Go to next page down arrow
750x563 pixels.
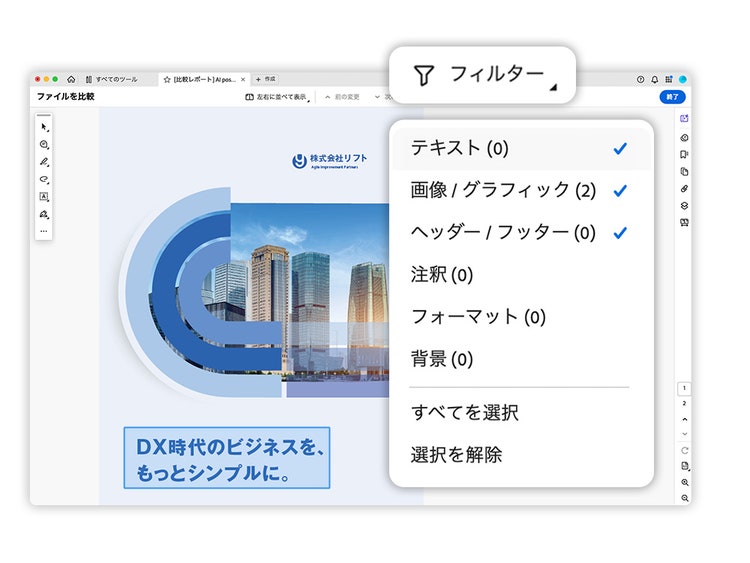point(684,434)
